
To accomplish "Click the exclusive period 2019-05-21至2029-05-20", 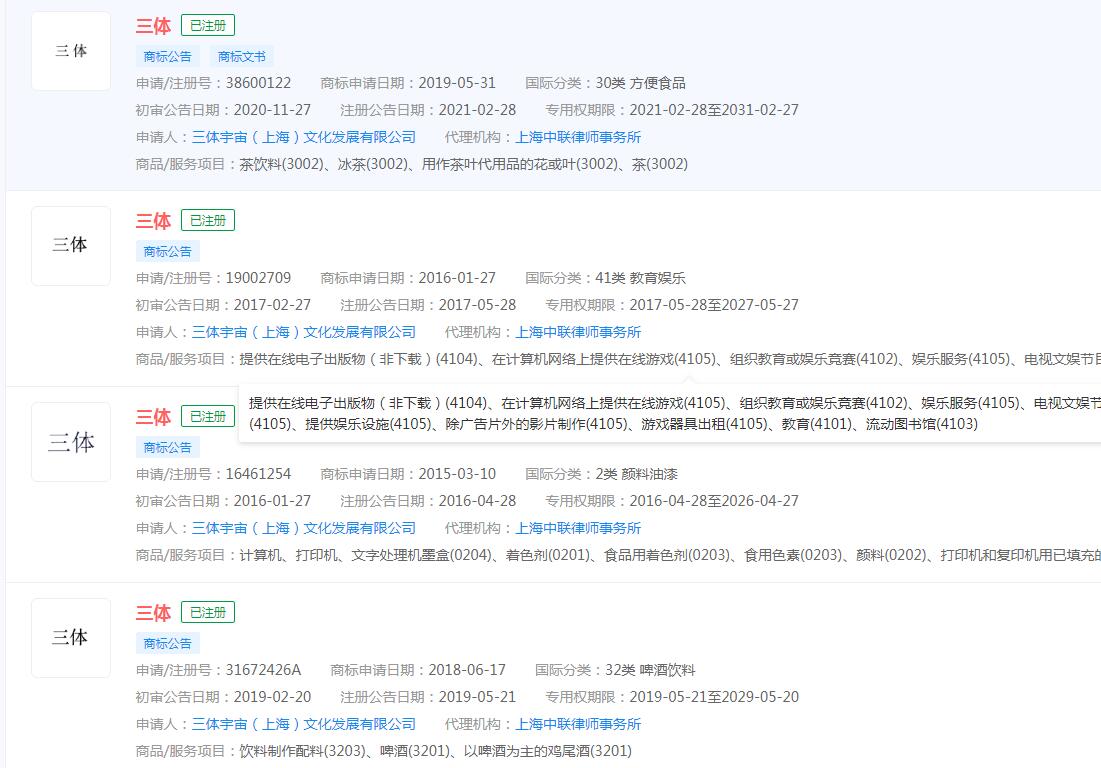I will point(714,697).
